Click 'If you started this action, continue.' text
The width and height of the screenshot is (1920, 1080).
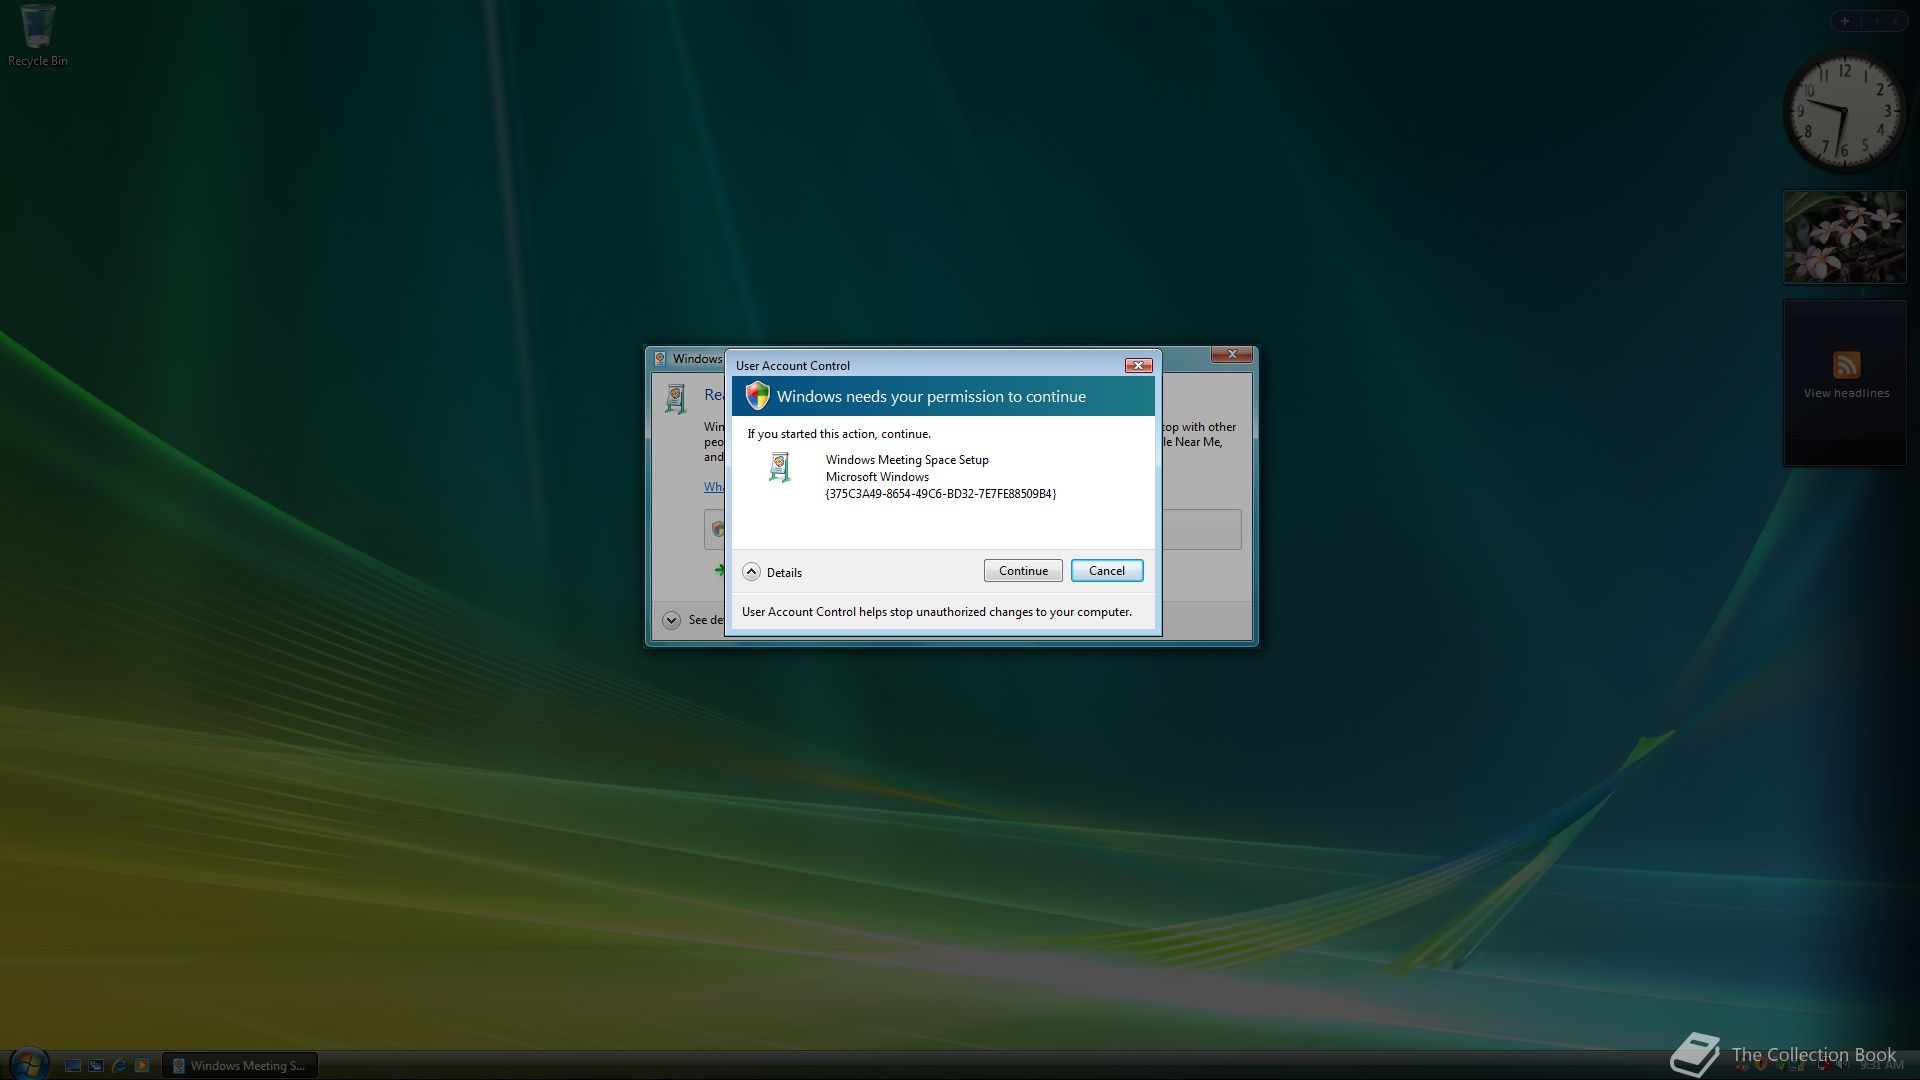(839, 434)
